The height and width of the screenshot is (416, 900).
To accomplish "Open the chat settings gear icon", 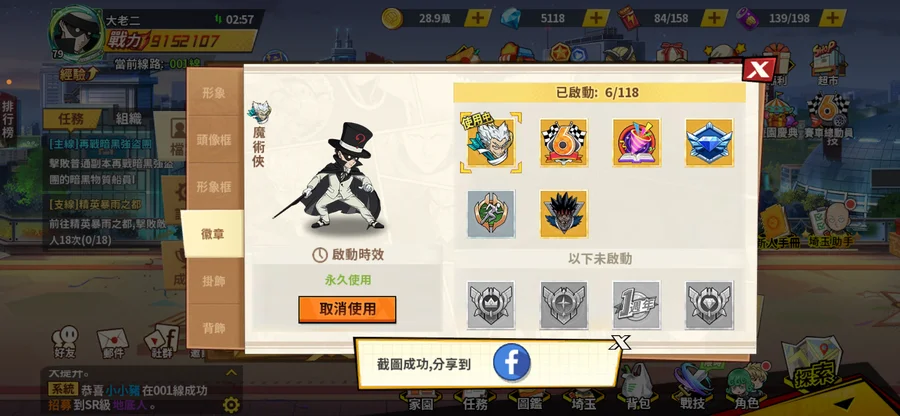I will (231, 405).
